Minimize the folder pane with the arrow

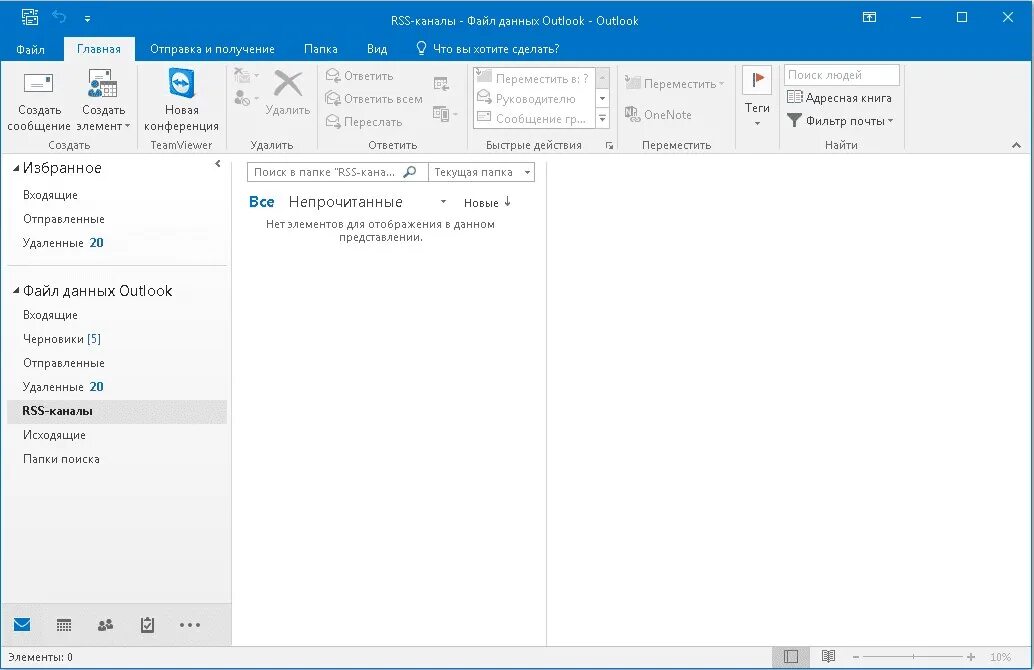pyautogui.click(x=218, y=164)
